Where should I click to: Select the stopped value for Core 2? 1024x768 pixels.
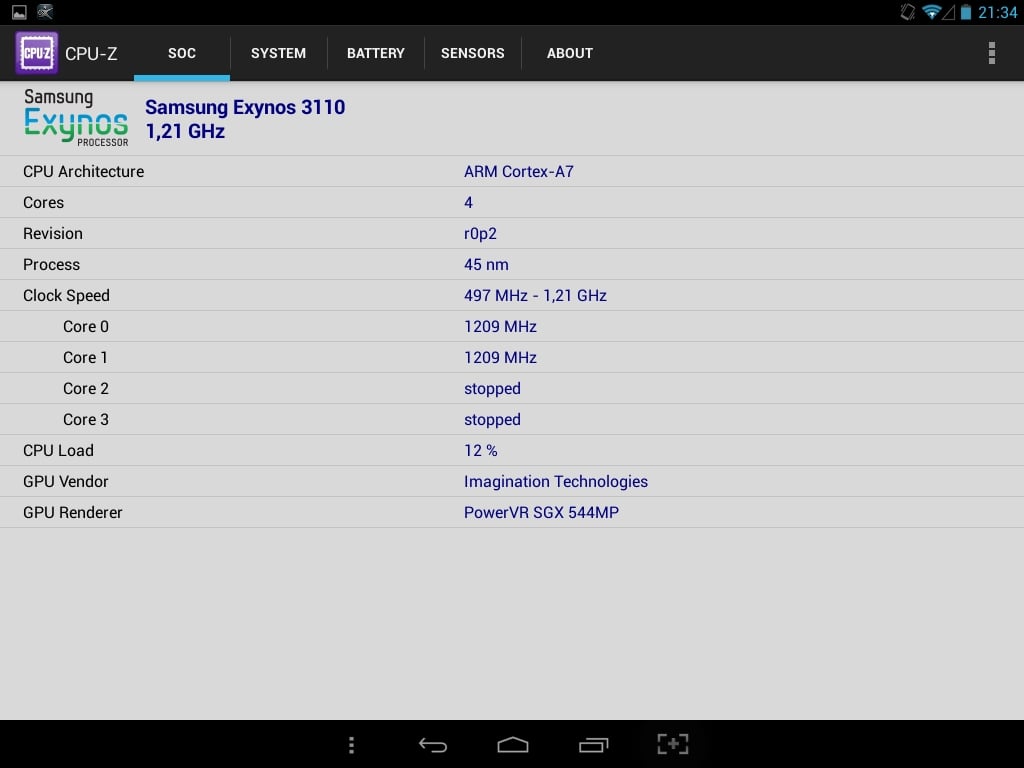tap(492, 389)
